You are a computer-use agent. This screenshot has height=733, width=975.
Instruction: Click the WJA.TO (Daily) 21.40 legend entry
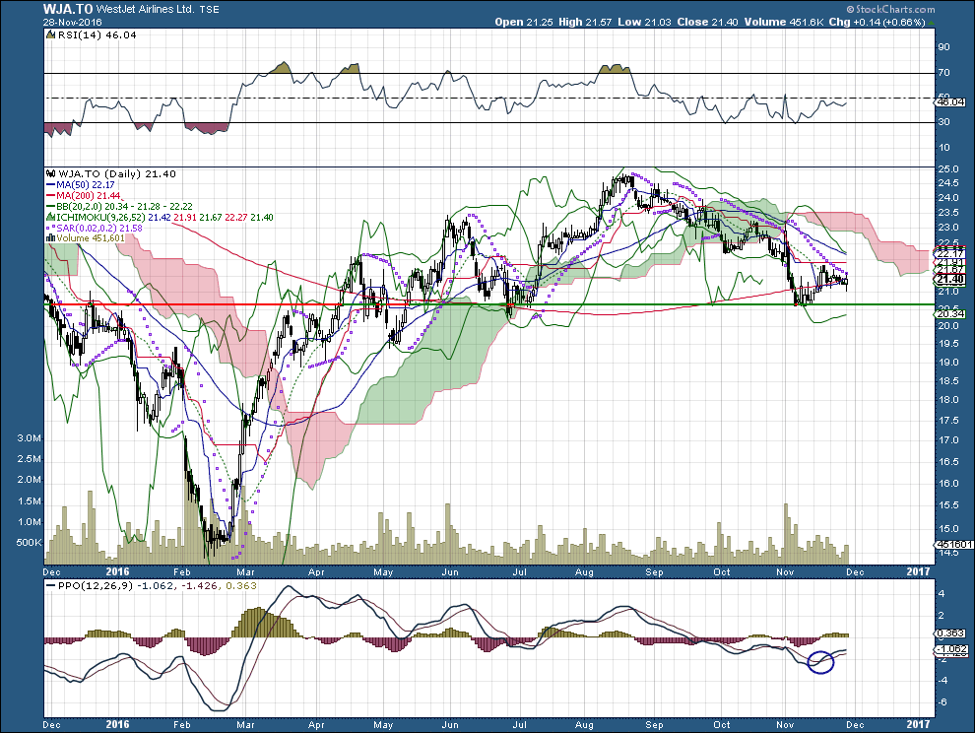tap(117, 174)
